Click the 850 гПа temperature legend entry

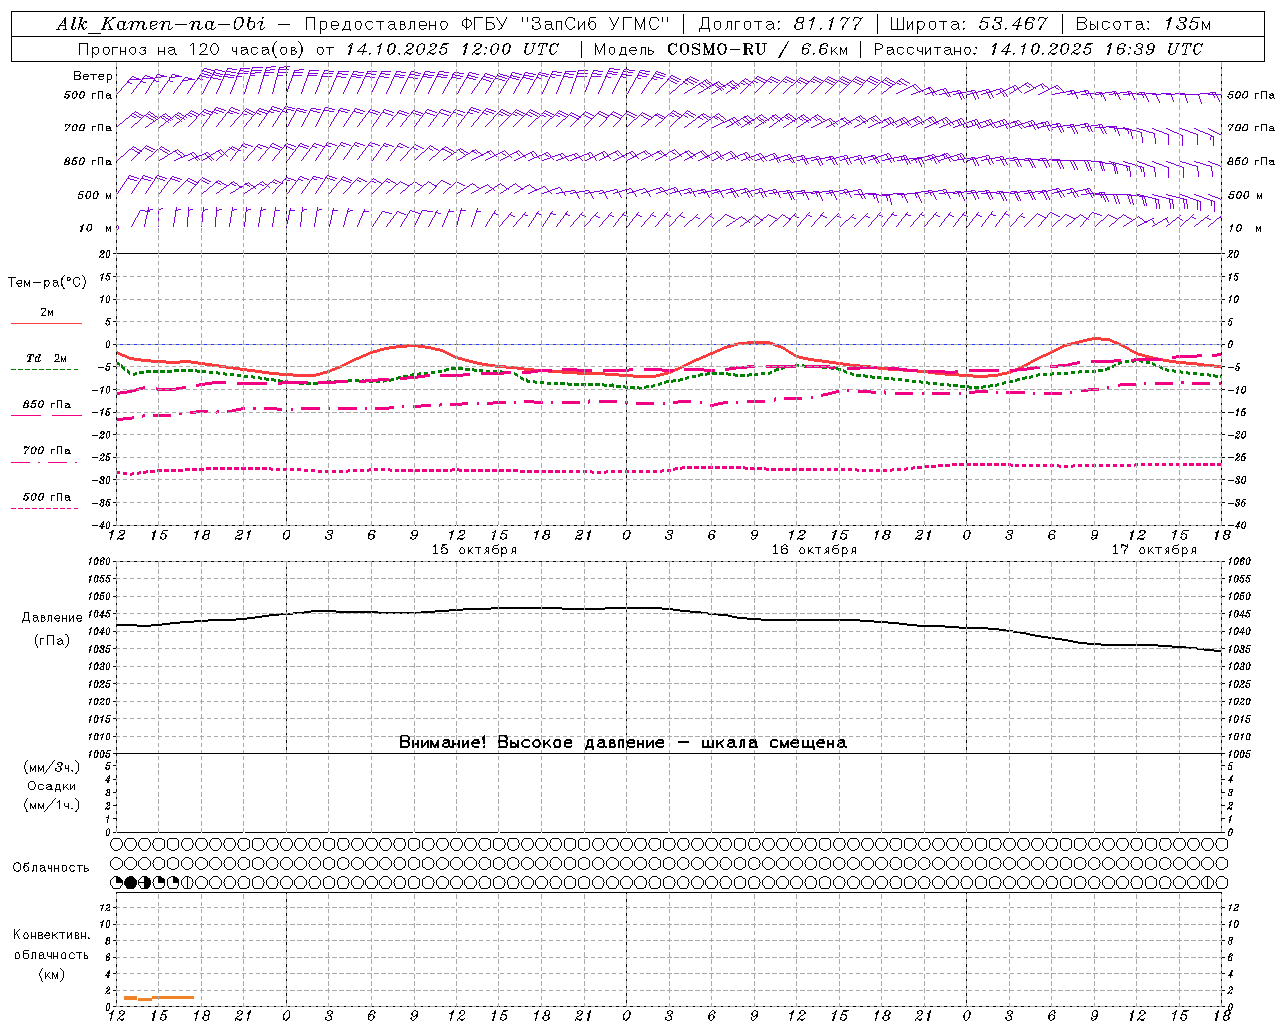point(47,405)
